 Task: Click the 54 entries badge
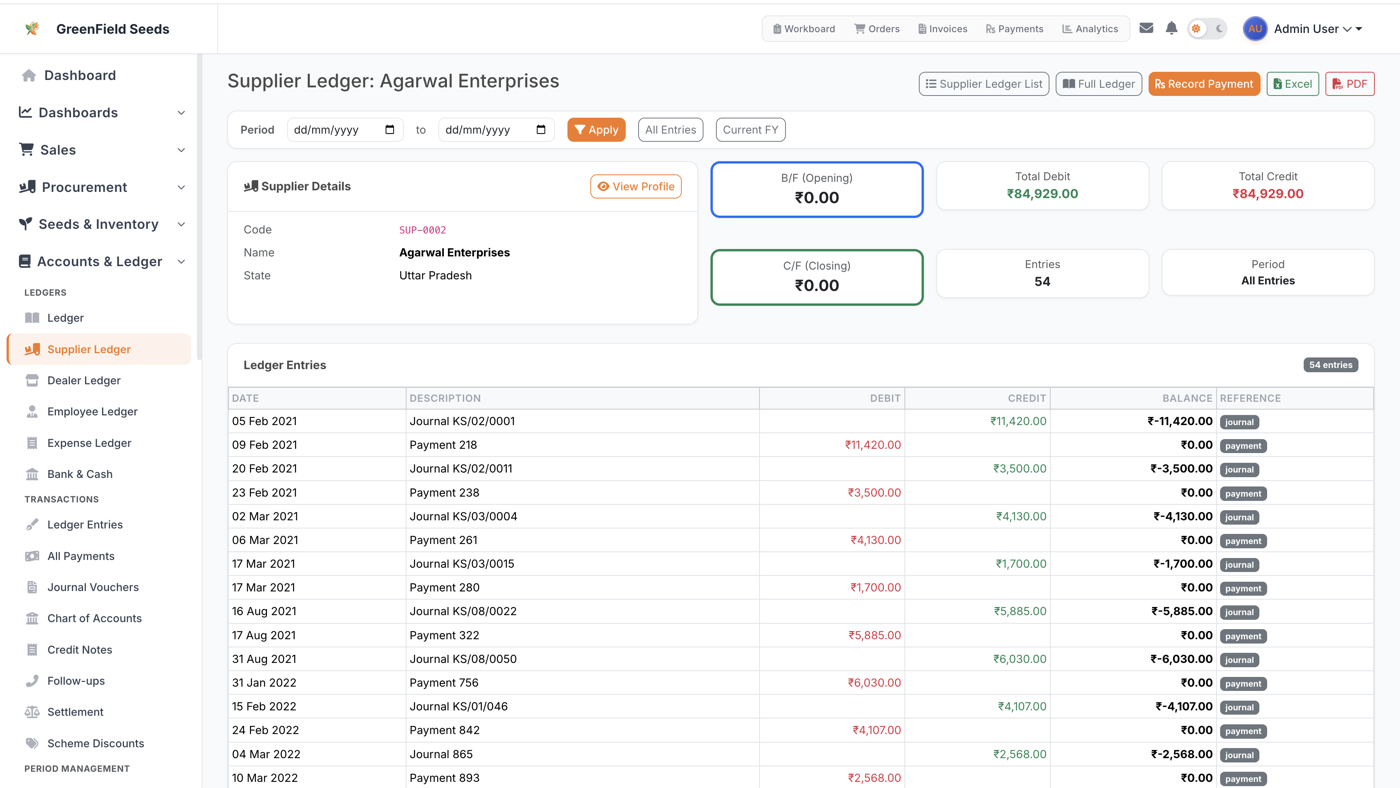click(1330, 365)
